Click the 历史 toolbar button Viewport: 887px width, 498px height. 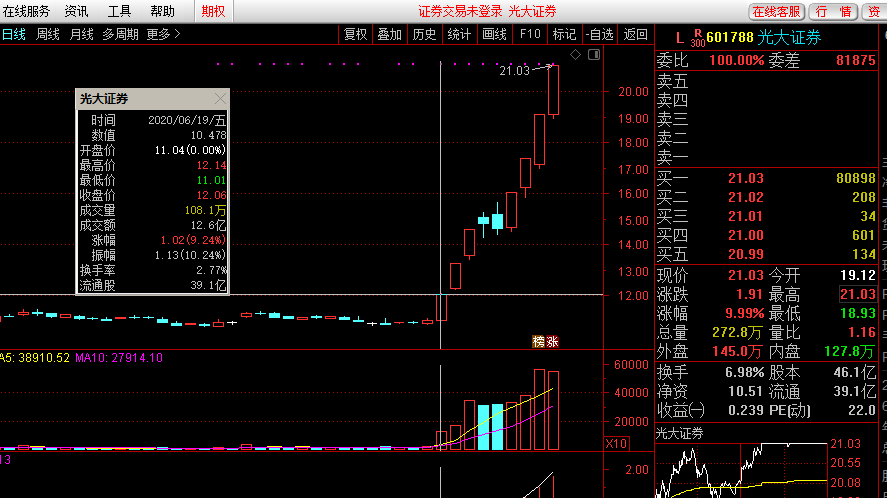(x=424, y=35)
